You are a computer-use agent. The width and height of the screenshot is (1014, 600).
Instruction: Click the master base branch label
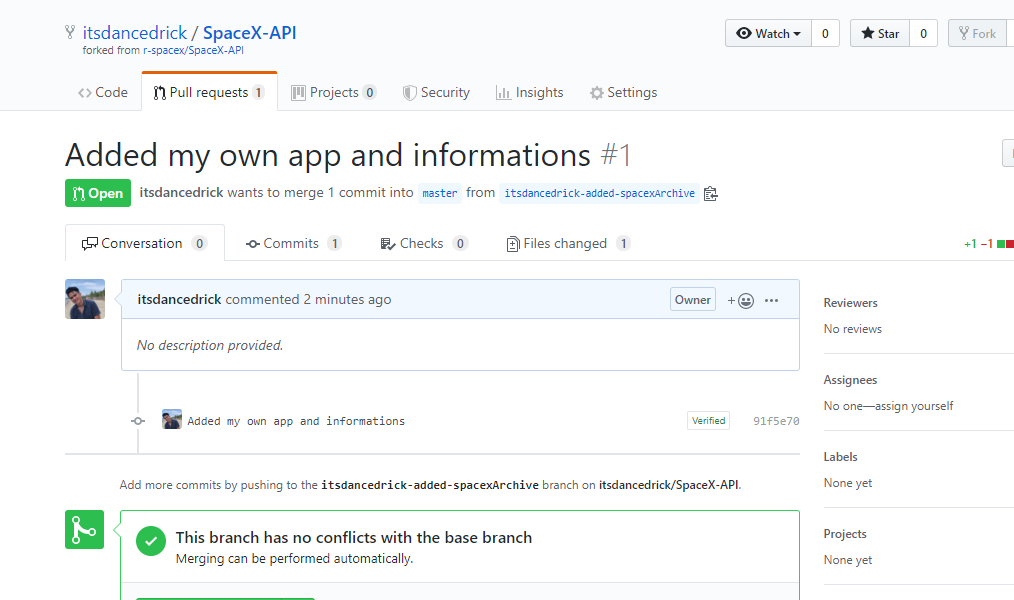(440, 193)
